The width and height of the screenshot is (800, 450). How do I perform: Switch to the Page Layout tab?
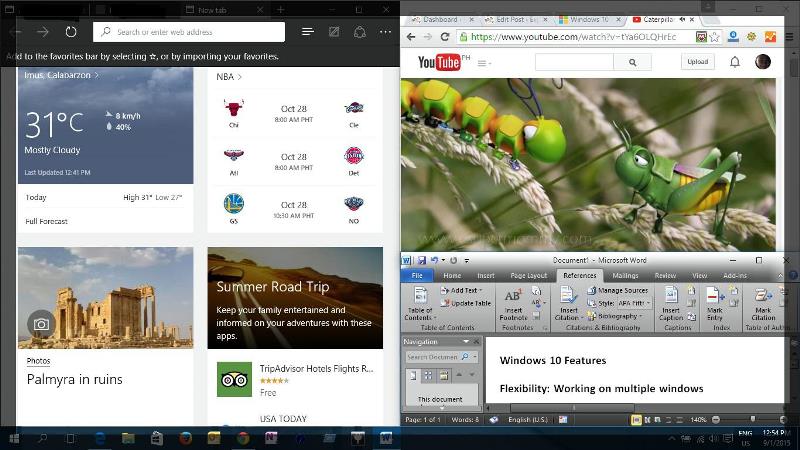coord(529,275)
